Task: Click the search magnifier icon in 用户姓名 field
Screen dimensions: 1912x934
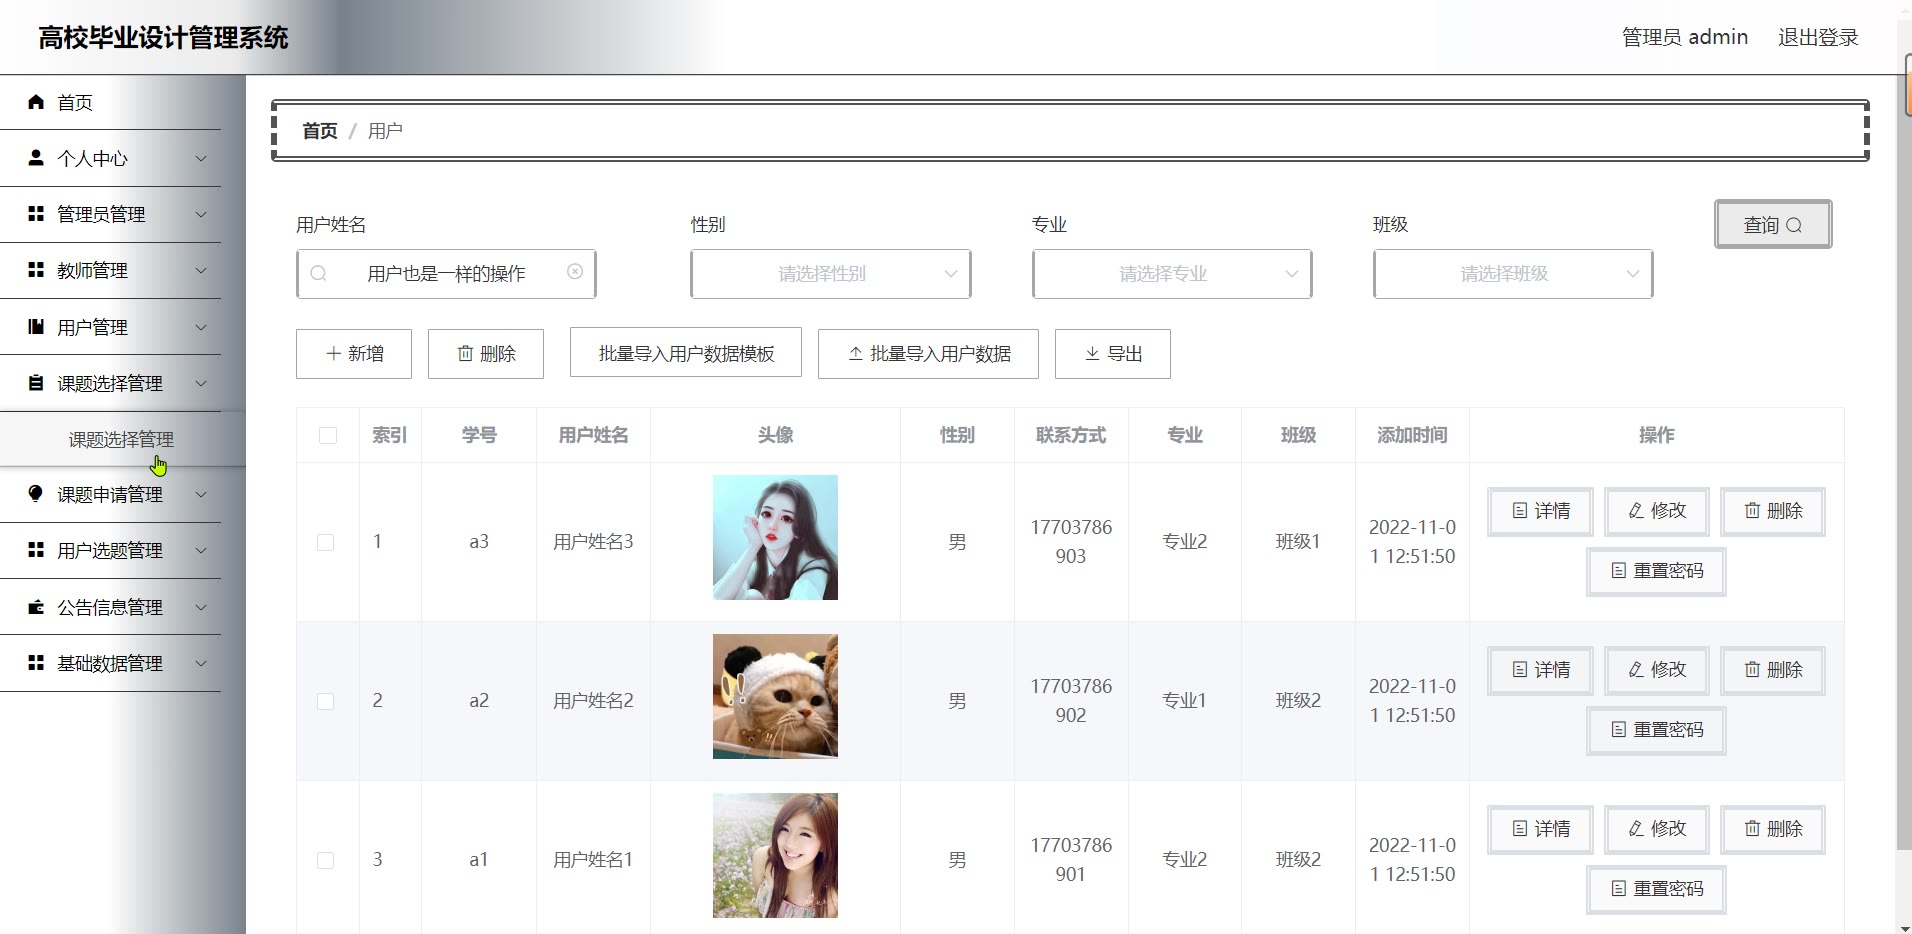Action: pos(319,273)
